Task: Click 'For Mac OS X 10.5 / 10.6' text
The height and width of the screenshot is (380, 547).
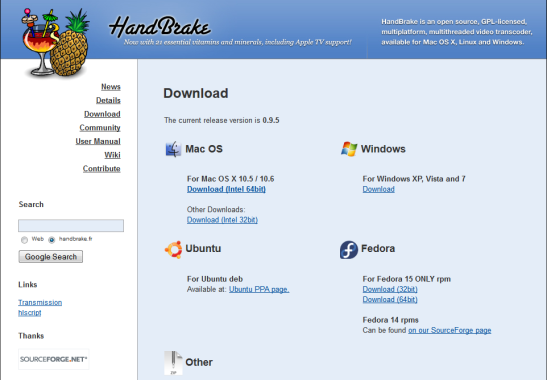Action: tap(231, 179)
